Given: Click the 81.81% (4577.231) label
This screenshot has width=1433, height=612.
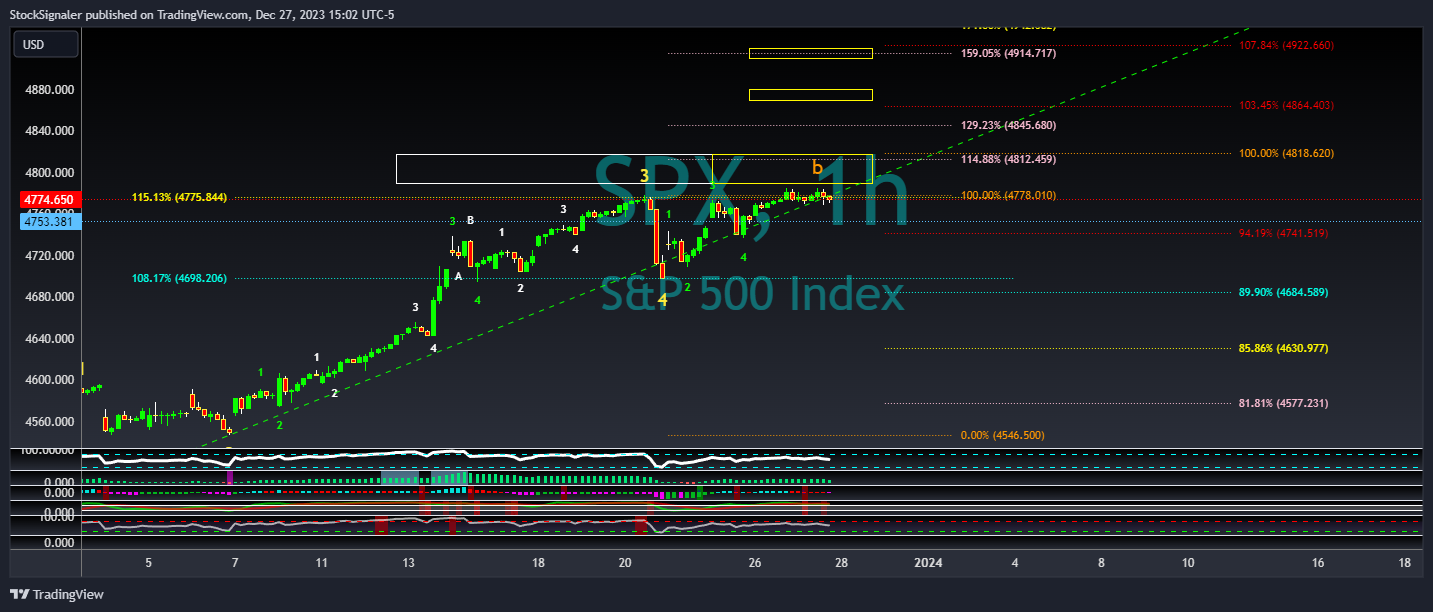Looking at the screenshot, I should click(1283, 404).
